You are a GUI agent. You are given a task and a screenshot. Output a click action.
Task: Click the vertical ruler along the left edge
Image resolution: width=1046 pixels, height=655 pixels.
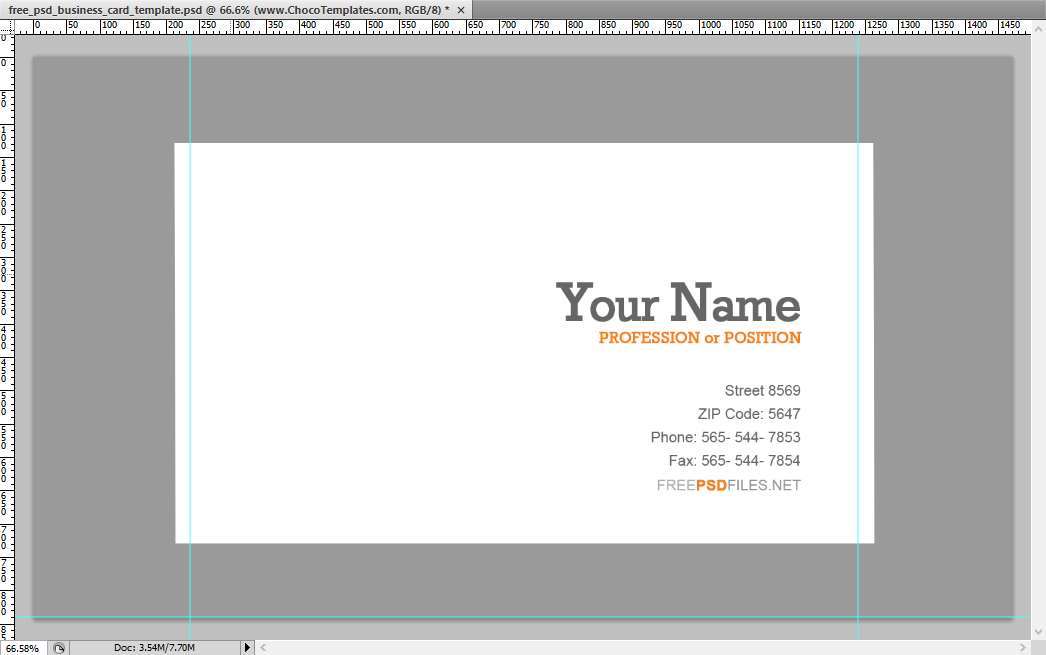7,337
